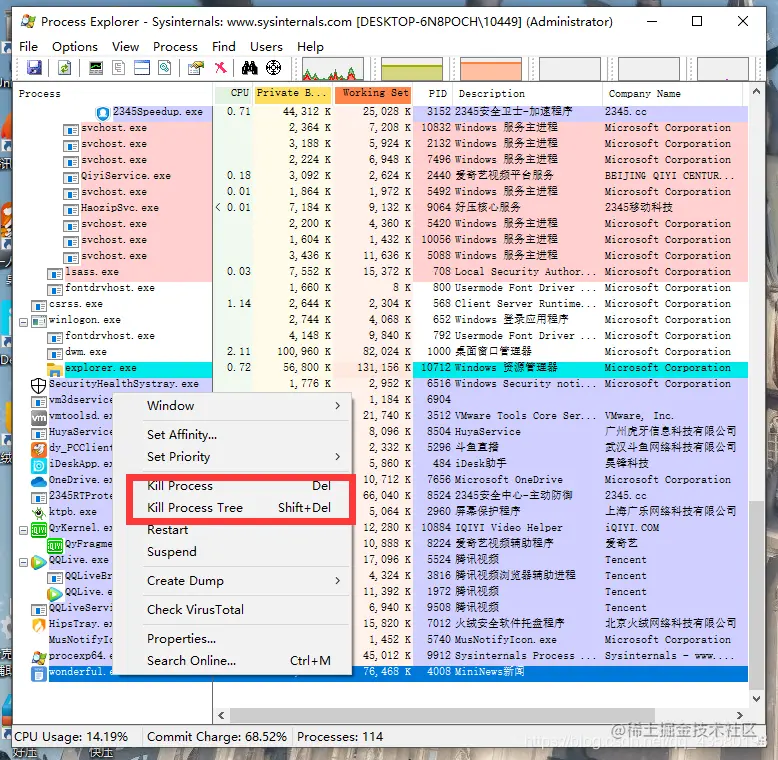The height and width of the screenshot is (760, 778).
Task: Click the binoculars Find Handle icon
Action: tap(249, 67)
